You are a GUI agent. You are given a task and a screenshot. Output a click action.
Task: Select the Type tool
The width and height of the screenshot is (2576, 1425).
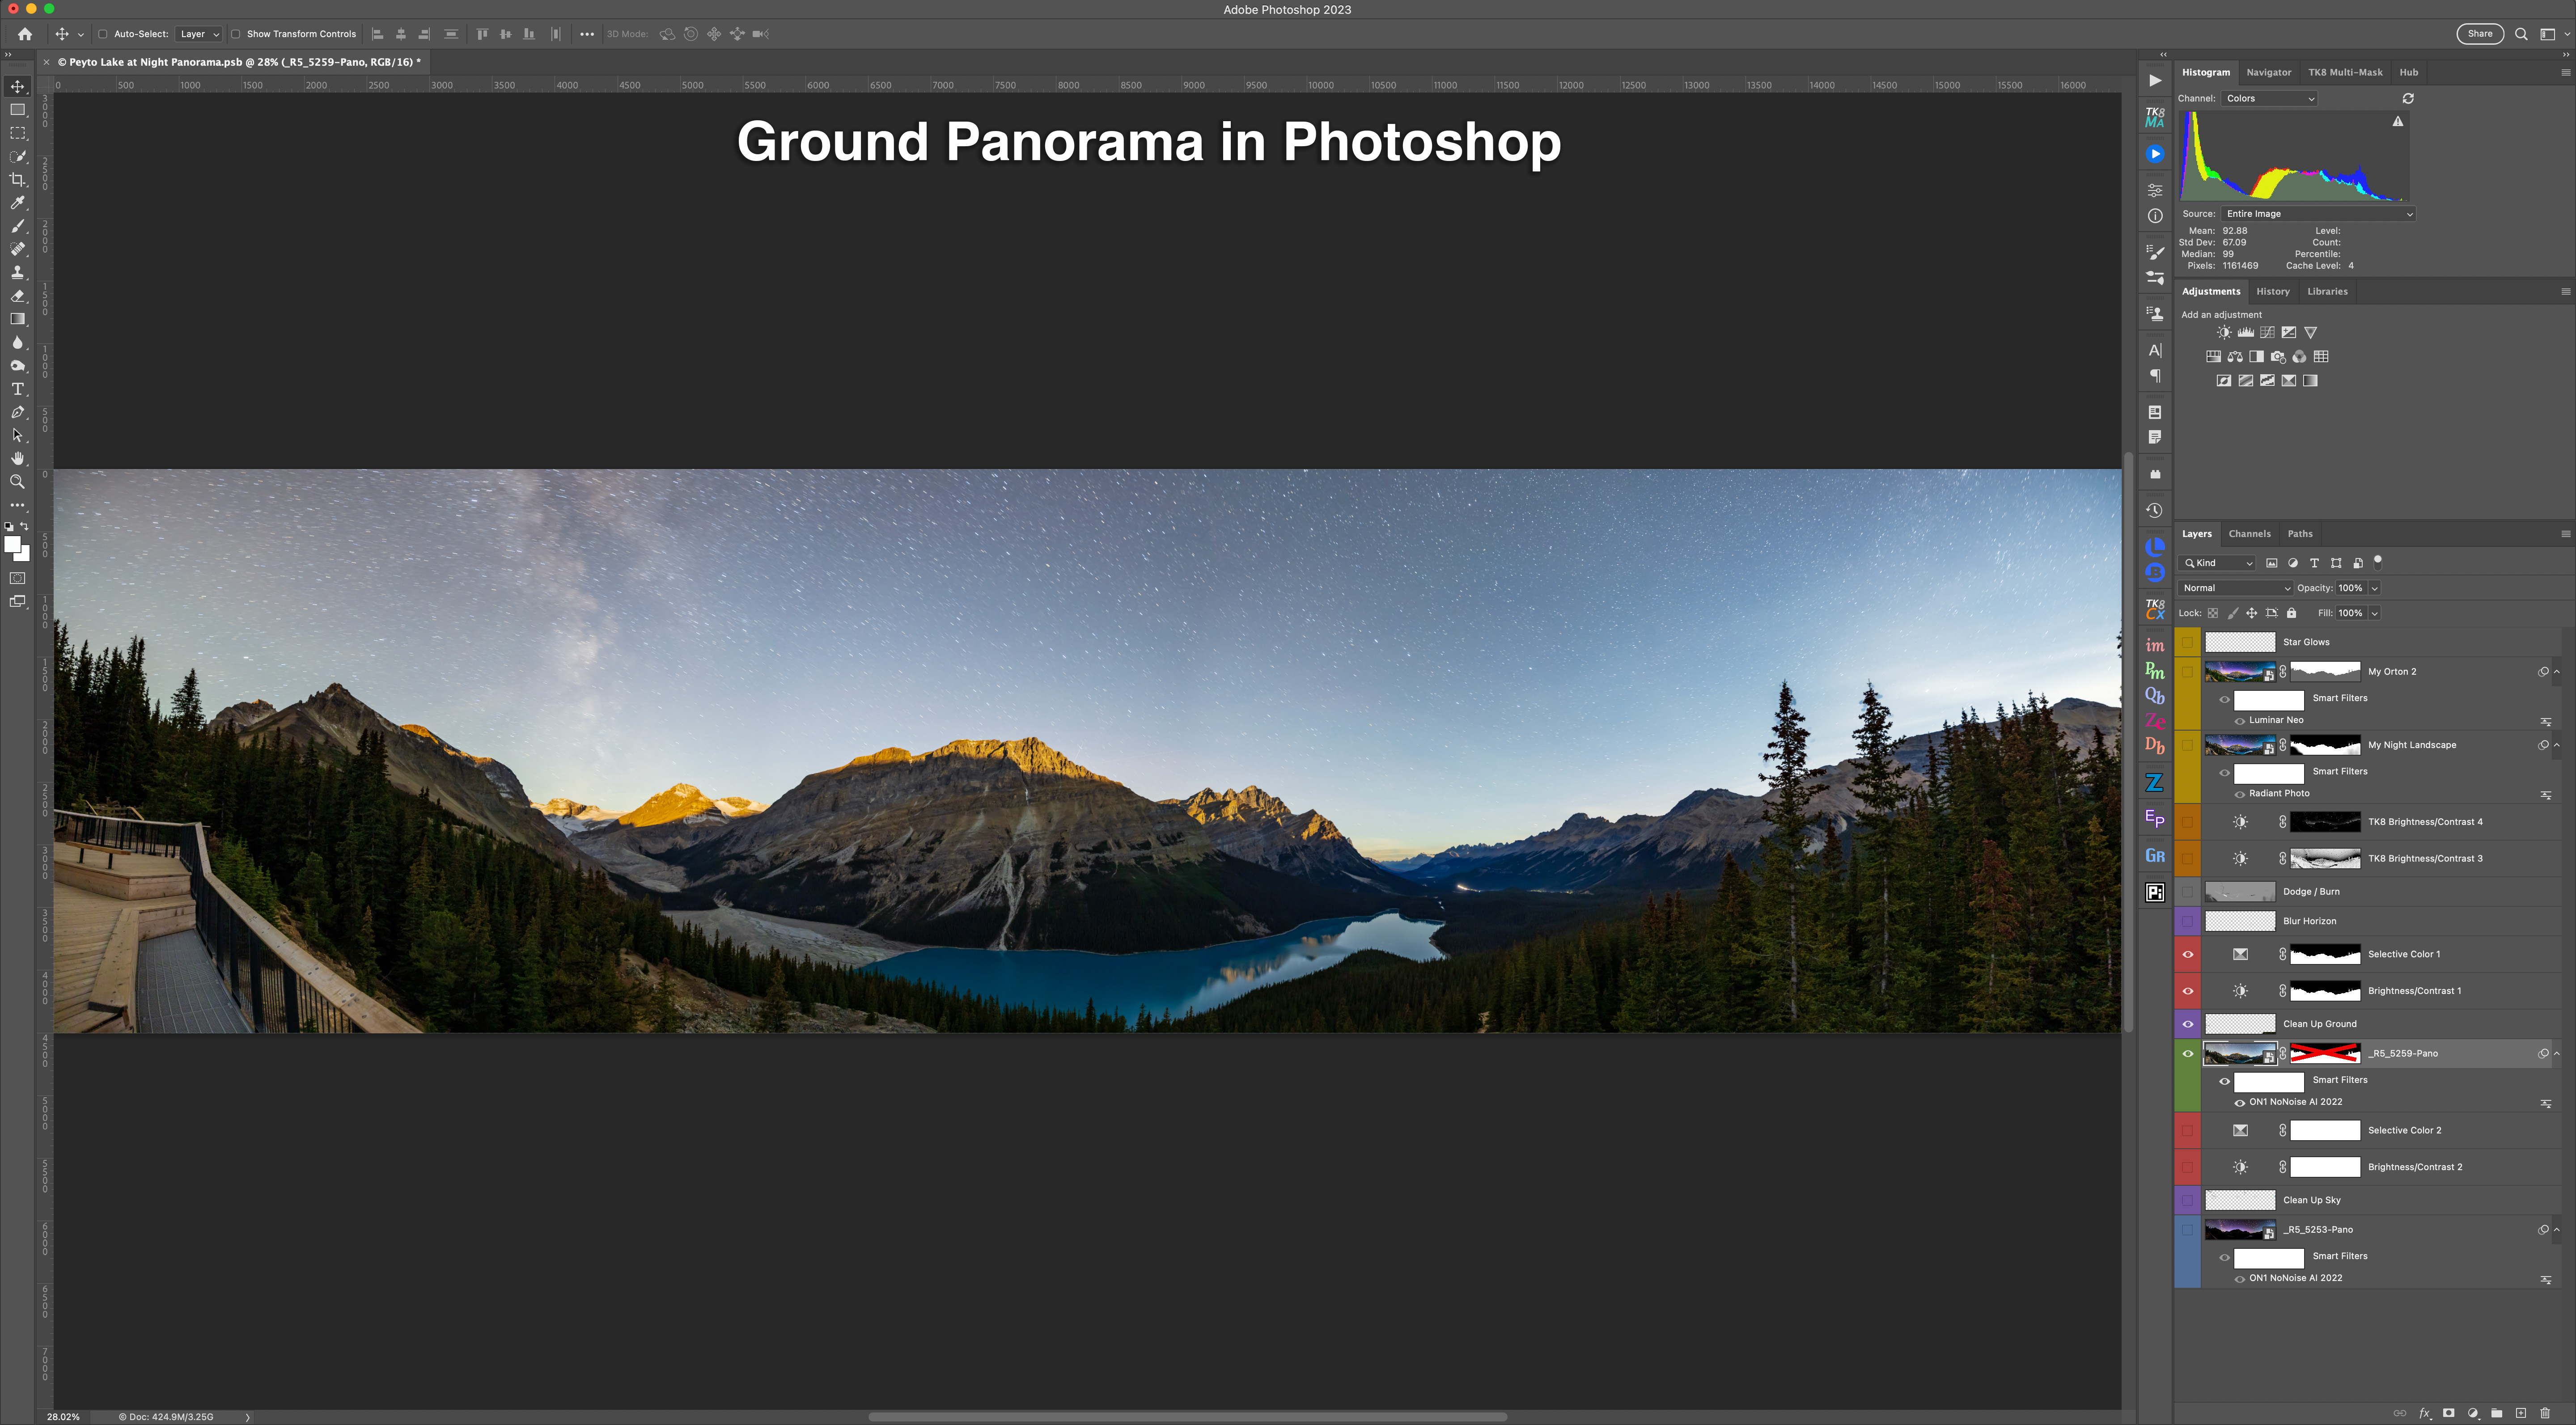click(17, 389)
